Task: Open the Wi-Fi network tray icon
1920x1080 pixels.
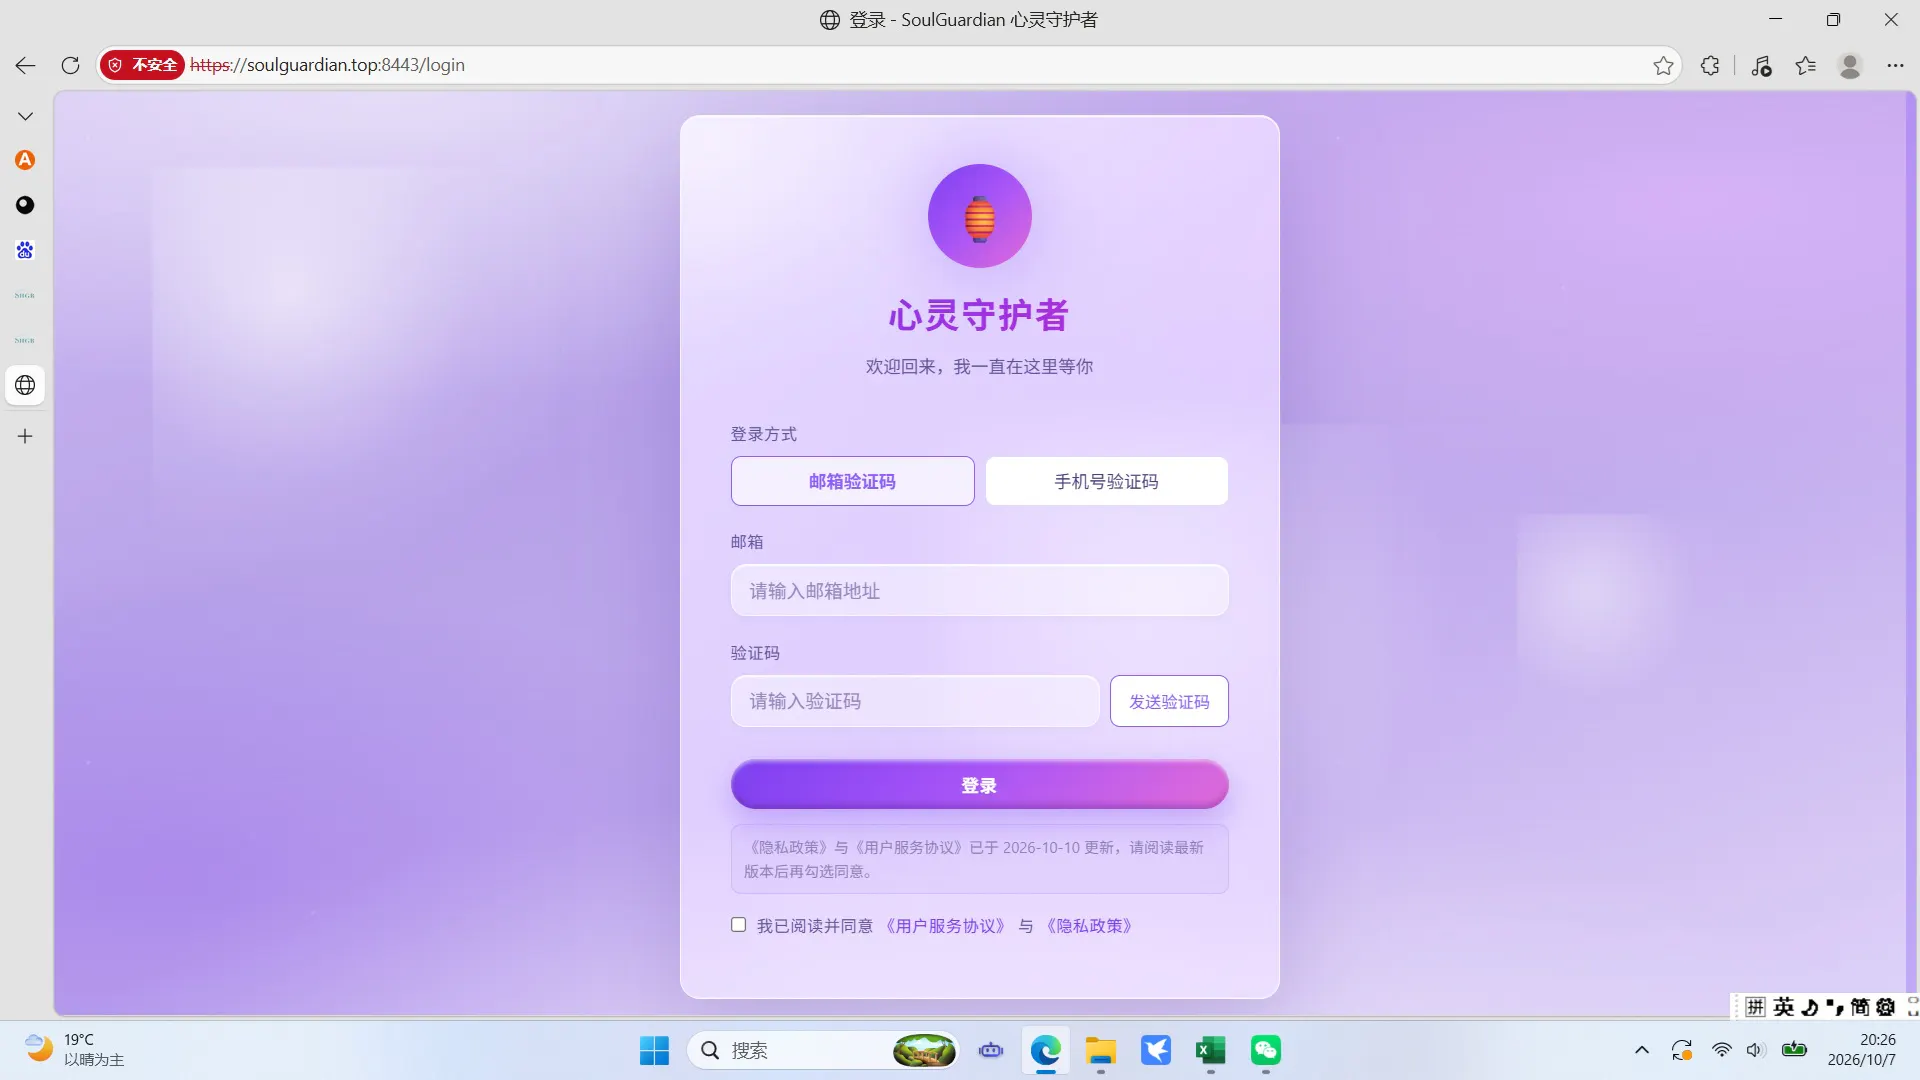Action: point(1721,1050)
